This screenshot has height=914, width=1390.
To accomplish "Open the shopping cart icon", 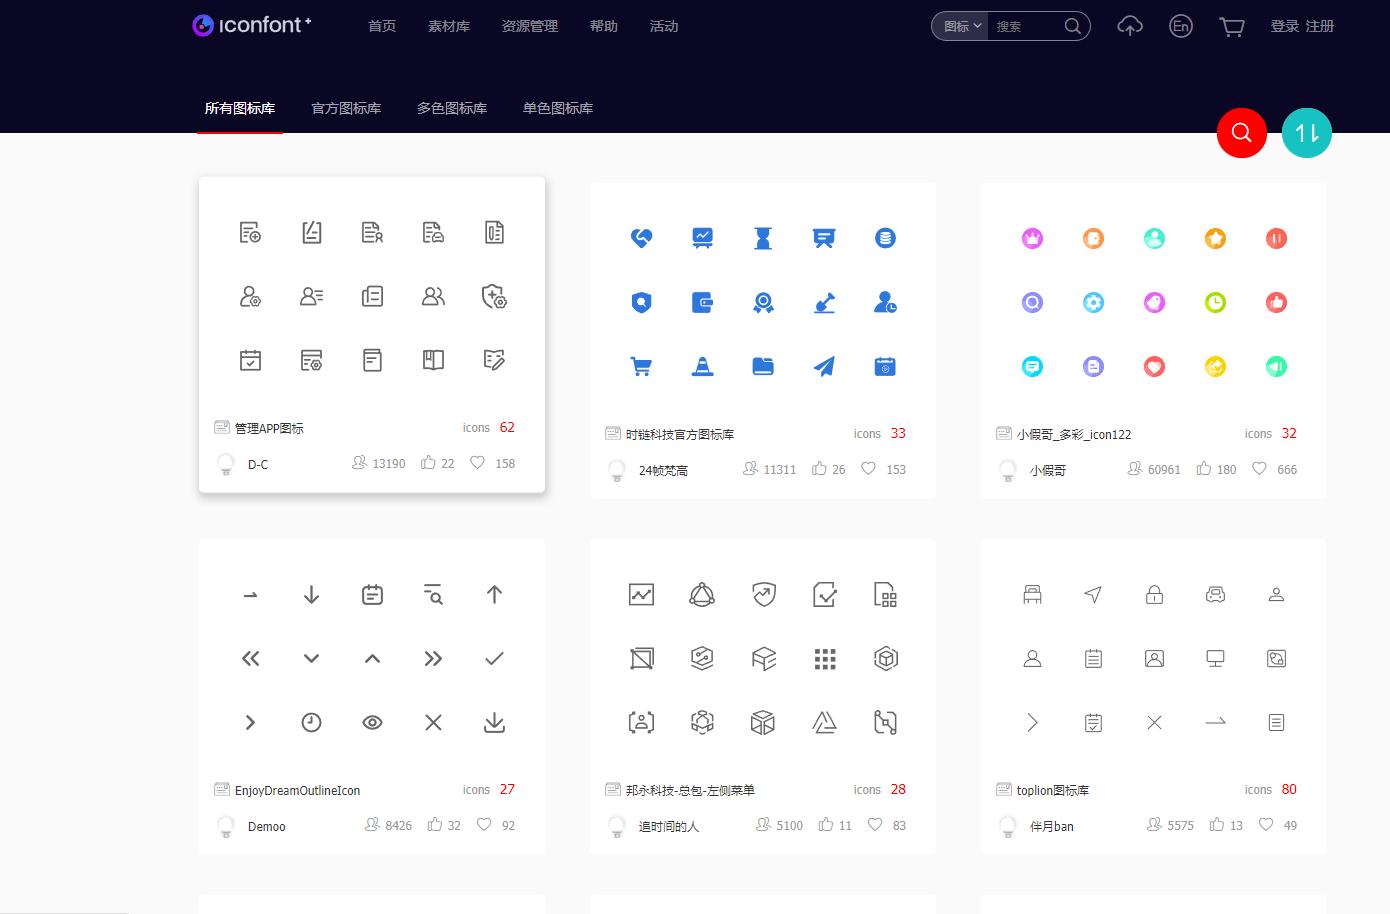I will (x=1231, y=27).
